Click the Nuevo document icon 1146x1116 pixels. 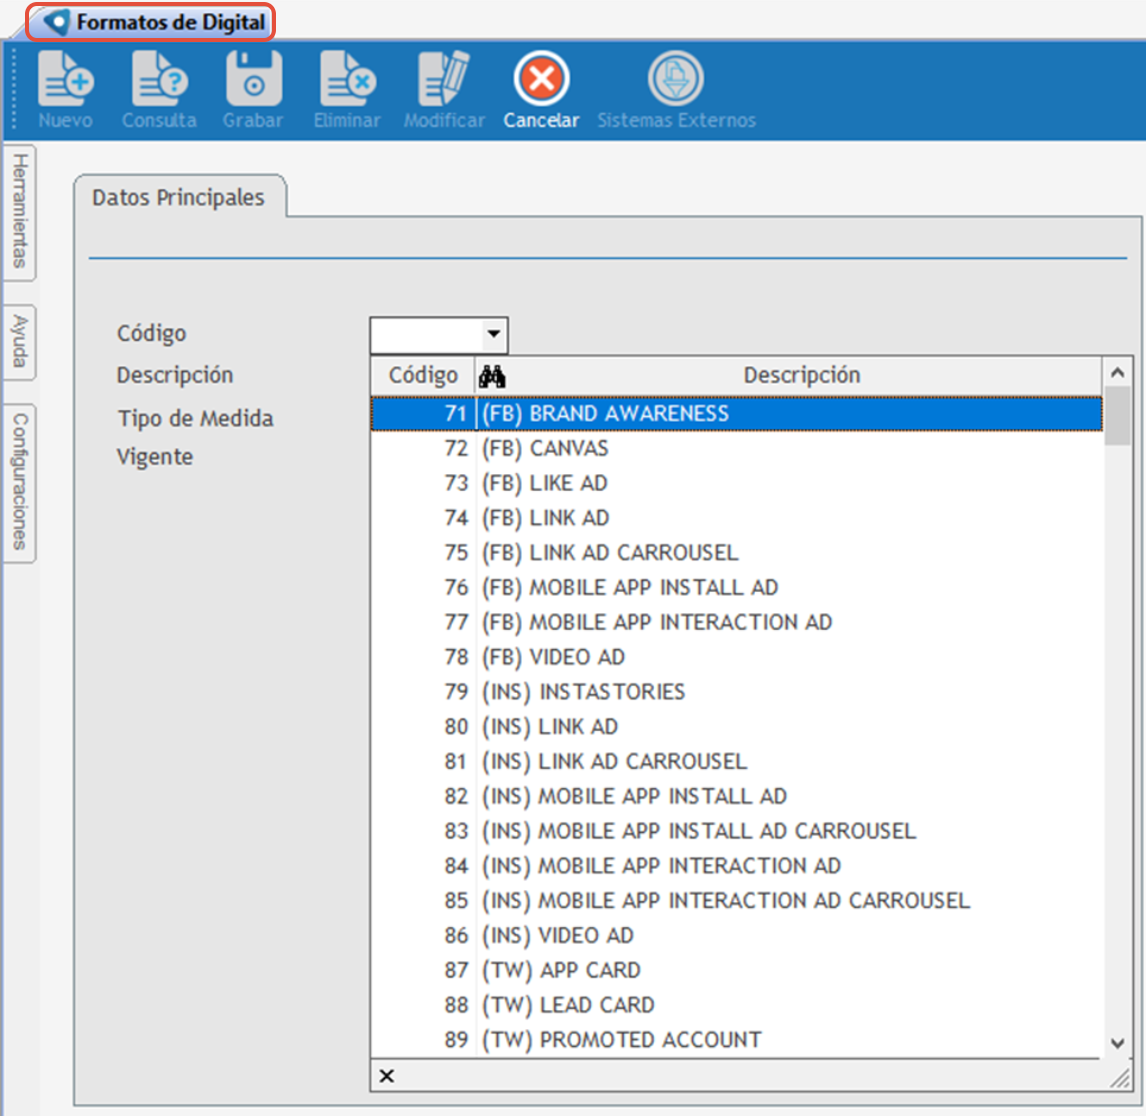[65, 78]
